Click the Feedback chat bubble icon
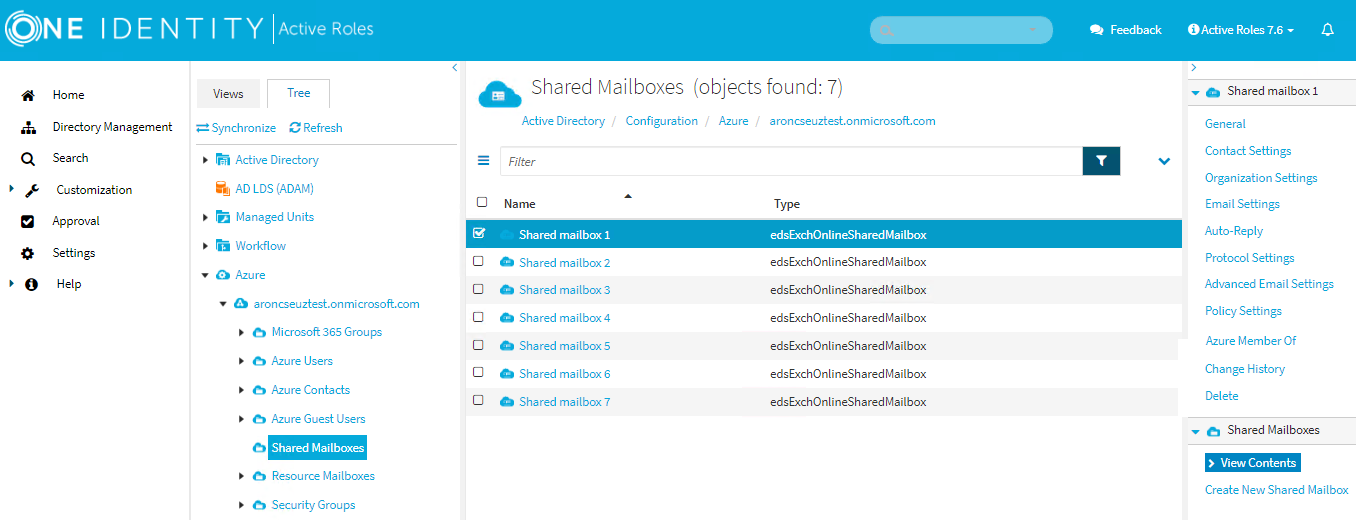The height and width of the screenshot is (520, 1356). (1096, 30)
